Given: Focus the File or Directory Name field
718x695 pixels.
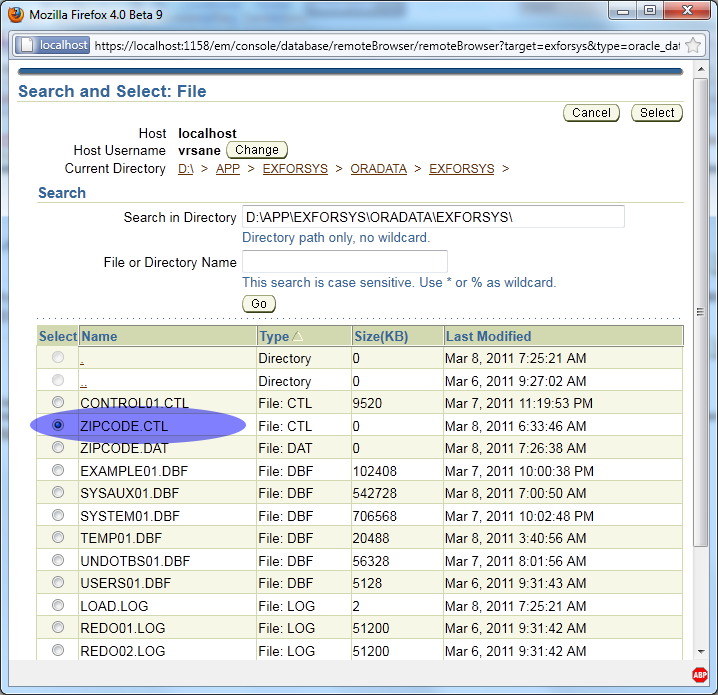Looking at the screenshot, I should point(330,262).
